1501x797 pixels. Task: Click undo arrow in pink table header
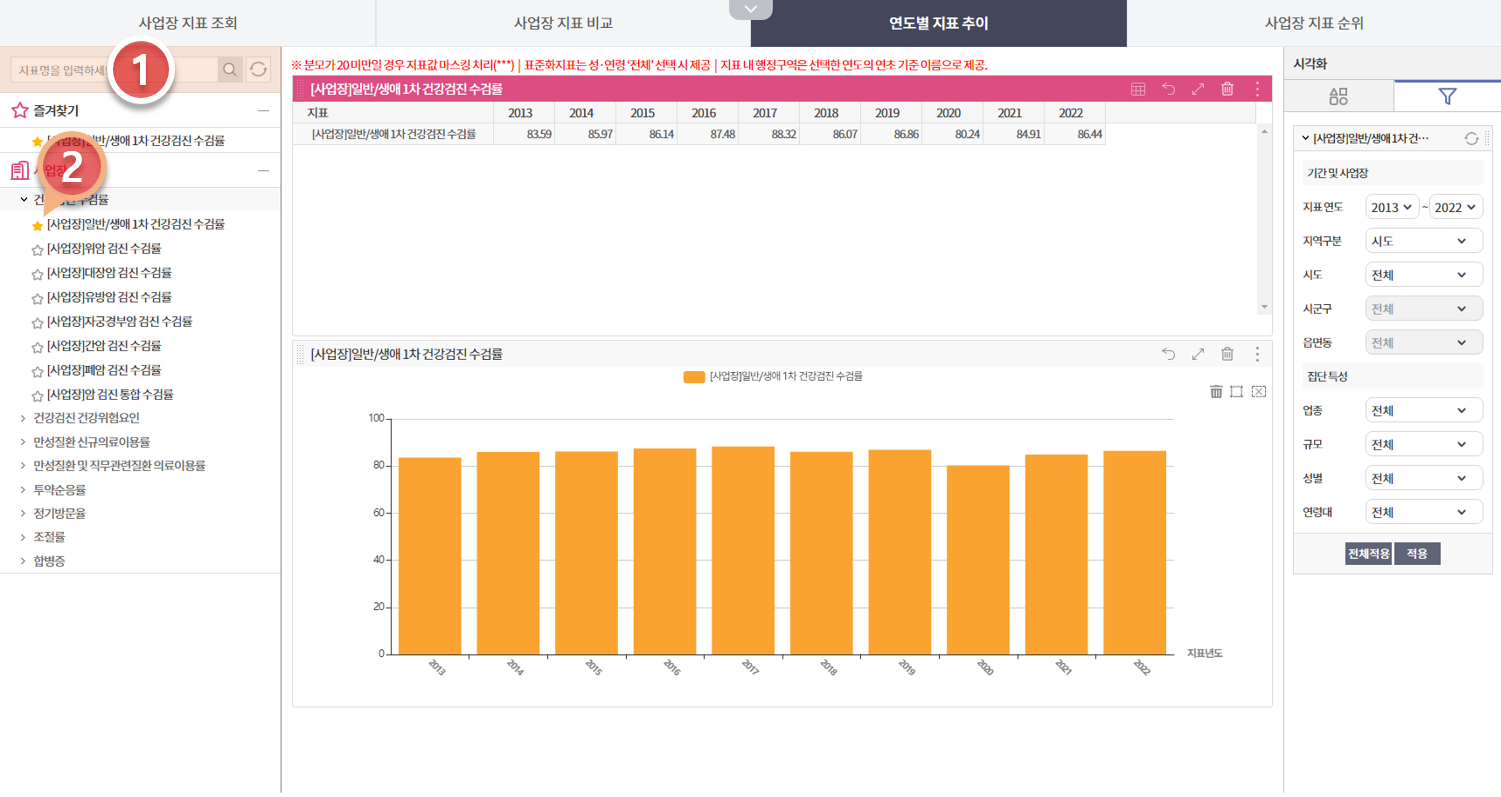1168,89
